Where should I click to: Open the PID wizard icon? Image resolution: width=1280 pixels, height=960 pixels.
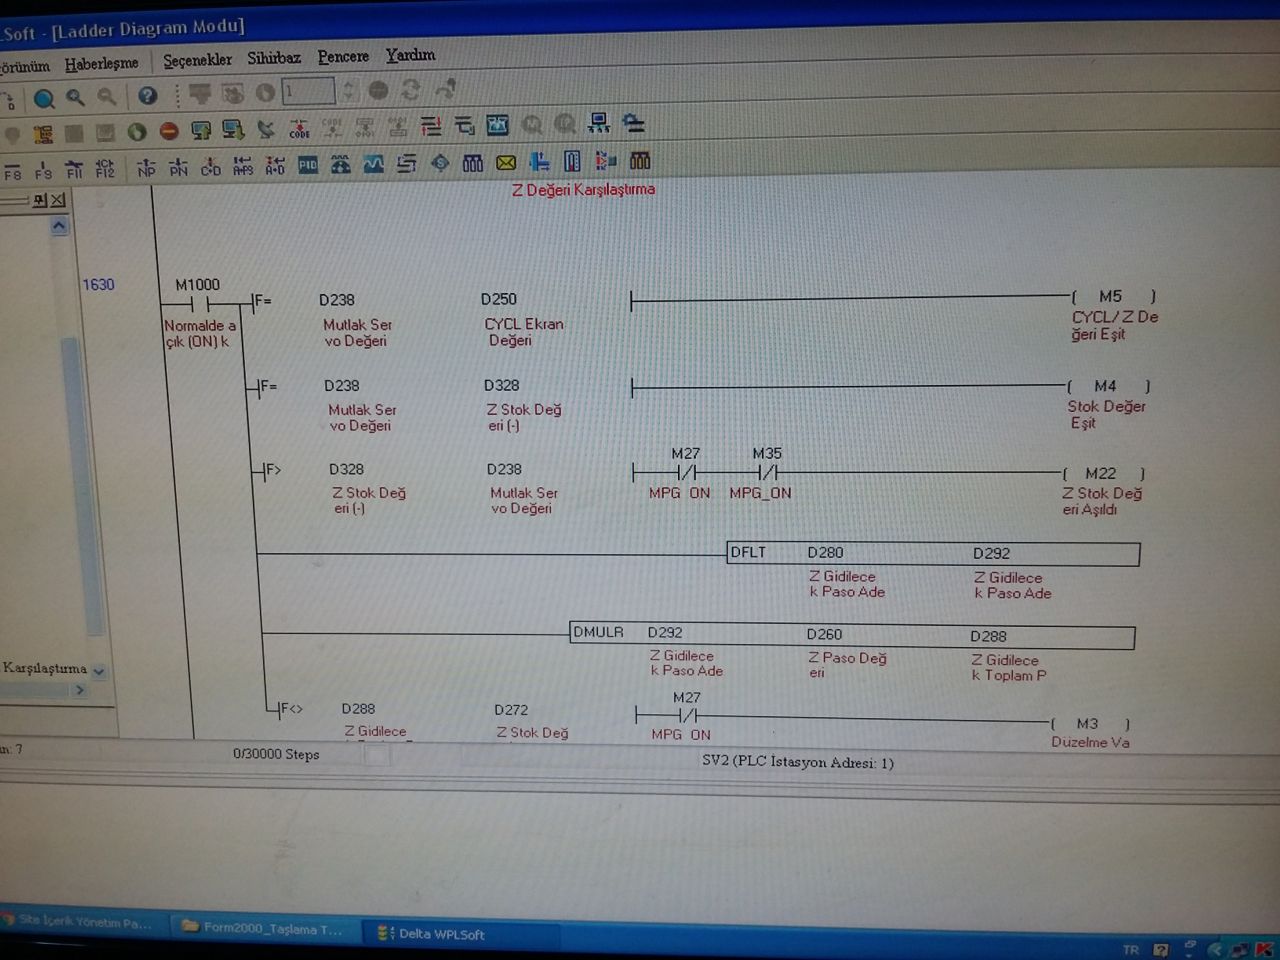point(308,164)
